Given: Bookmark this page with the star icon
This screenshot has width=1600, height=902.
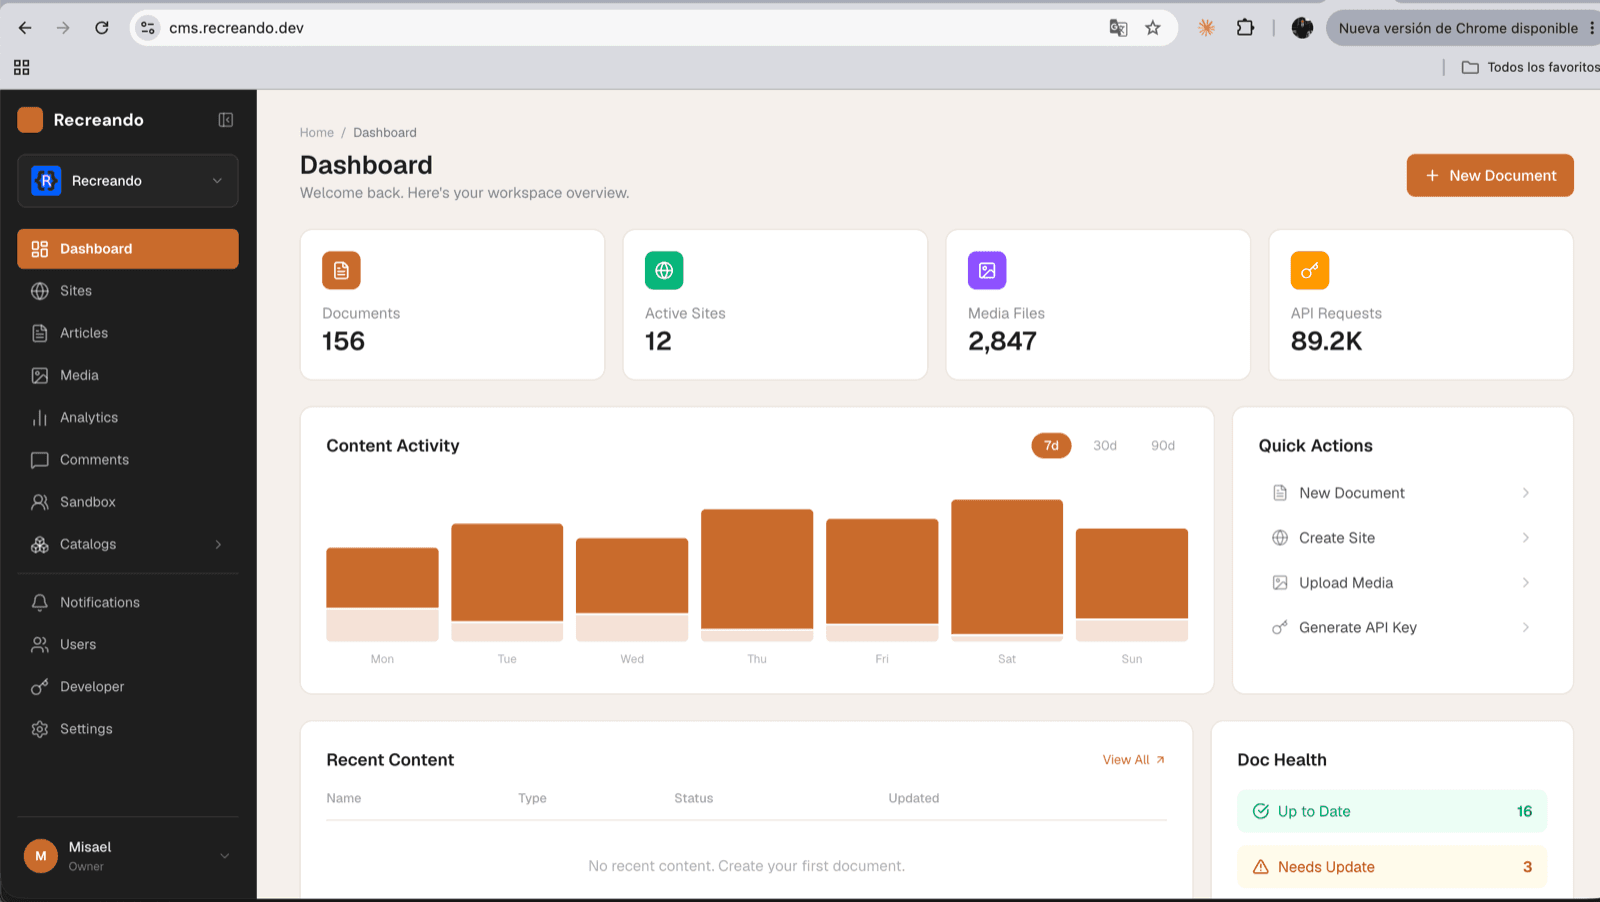Looking at the screenshot, I should tap(1153, 28).
